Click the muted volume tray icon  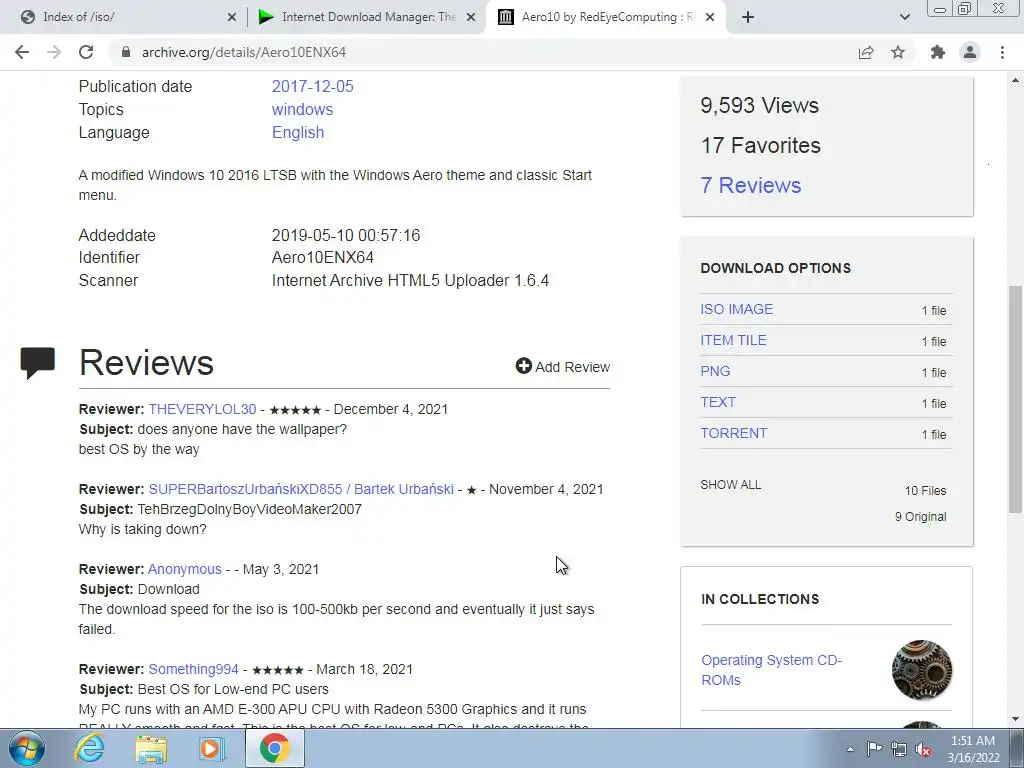923,749
